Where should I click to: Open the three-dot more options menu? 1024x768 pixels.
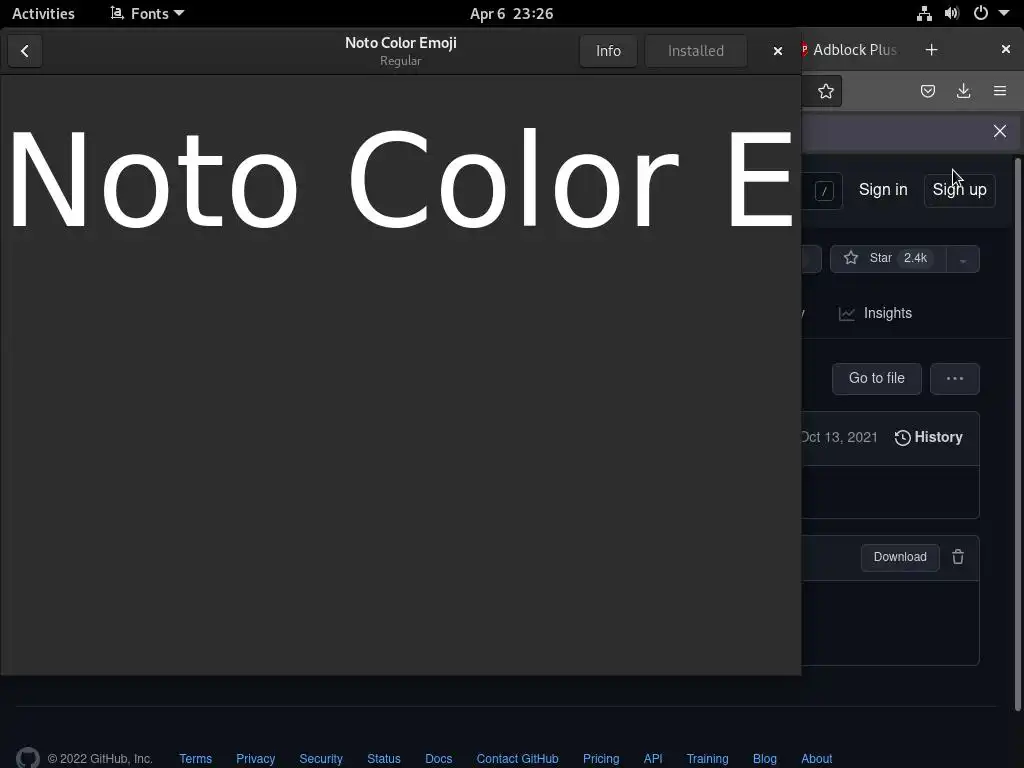point(955,379)
